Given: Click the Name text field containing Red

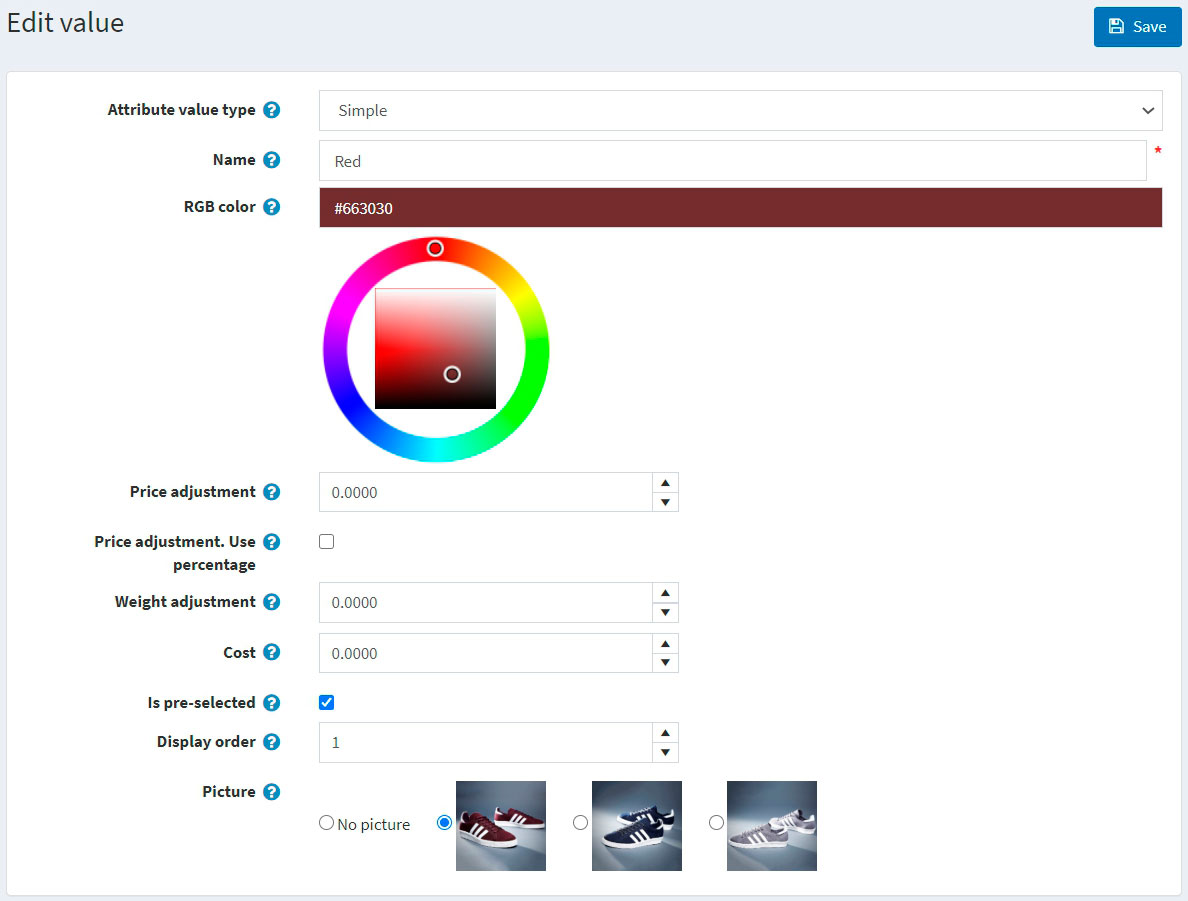Looking at the screenshot, I should [x=732, y=161].
